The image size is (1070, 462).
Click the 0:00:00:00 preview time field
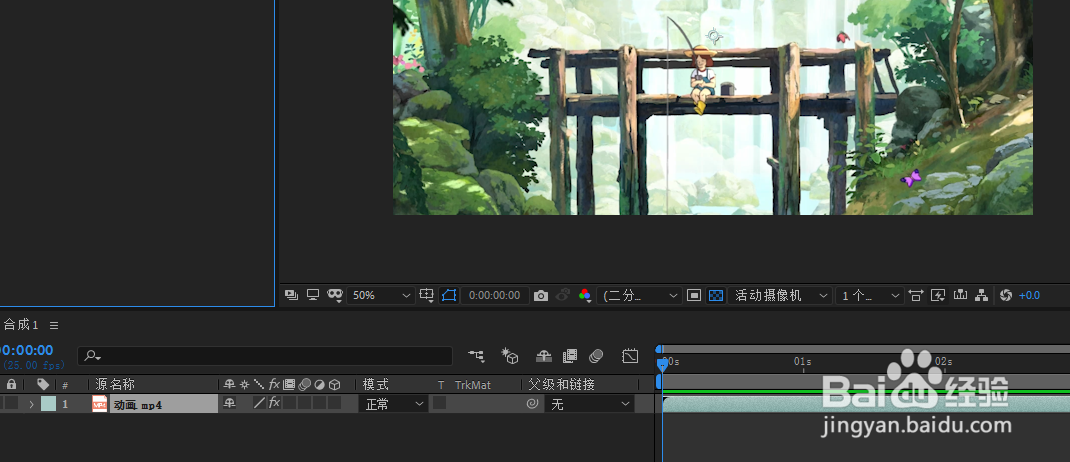(495, 295)
